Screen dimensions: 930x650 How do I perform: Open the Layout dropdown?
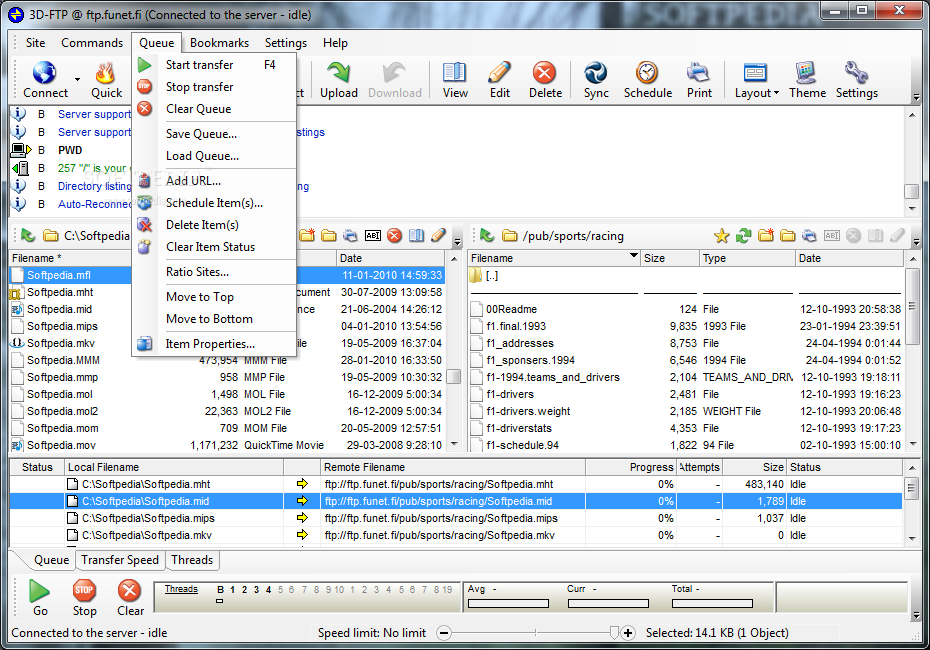pyautogui.click(x=756, y=80)
